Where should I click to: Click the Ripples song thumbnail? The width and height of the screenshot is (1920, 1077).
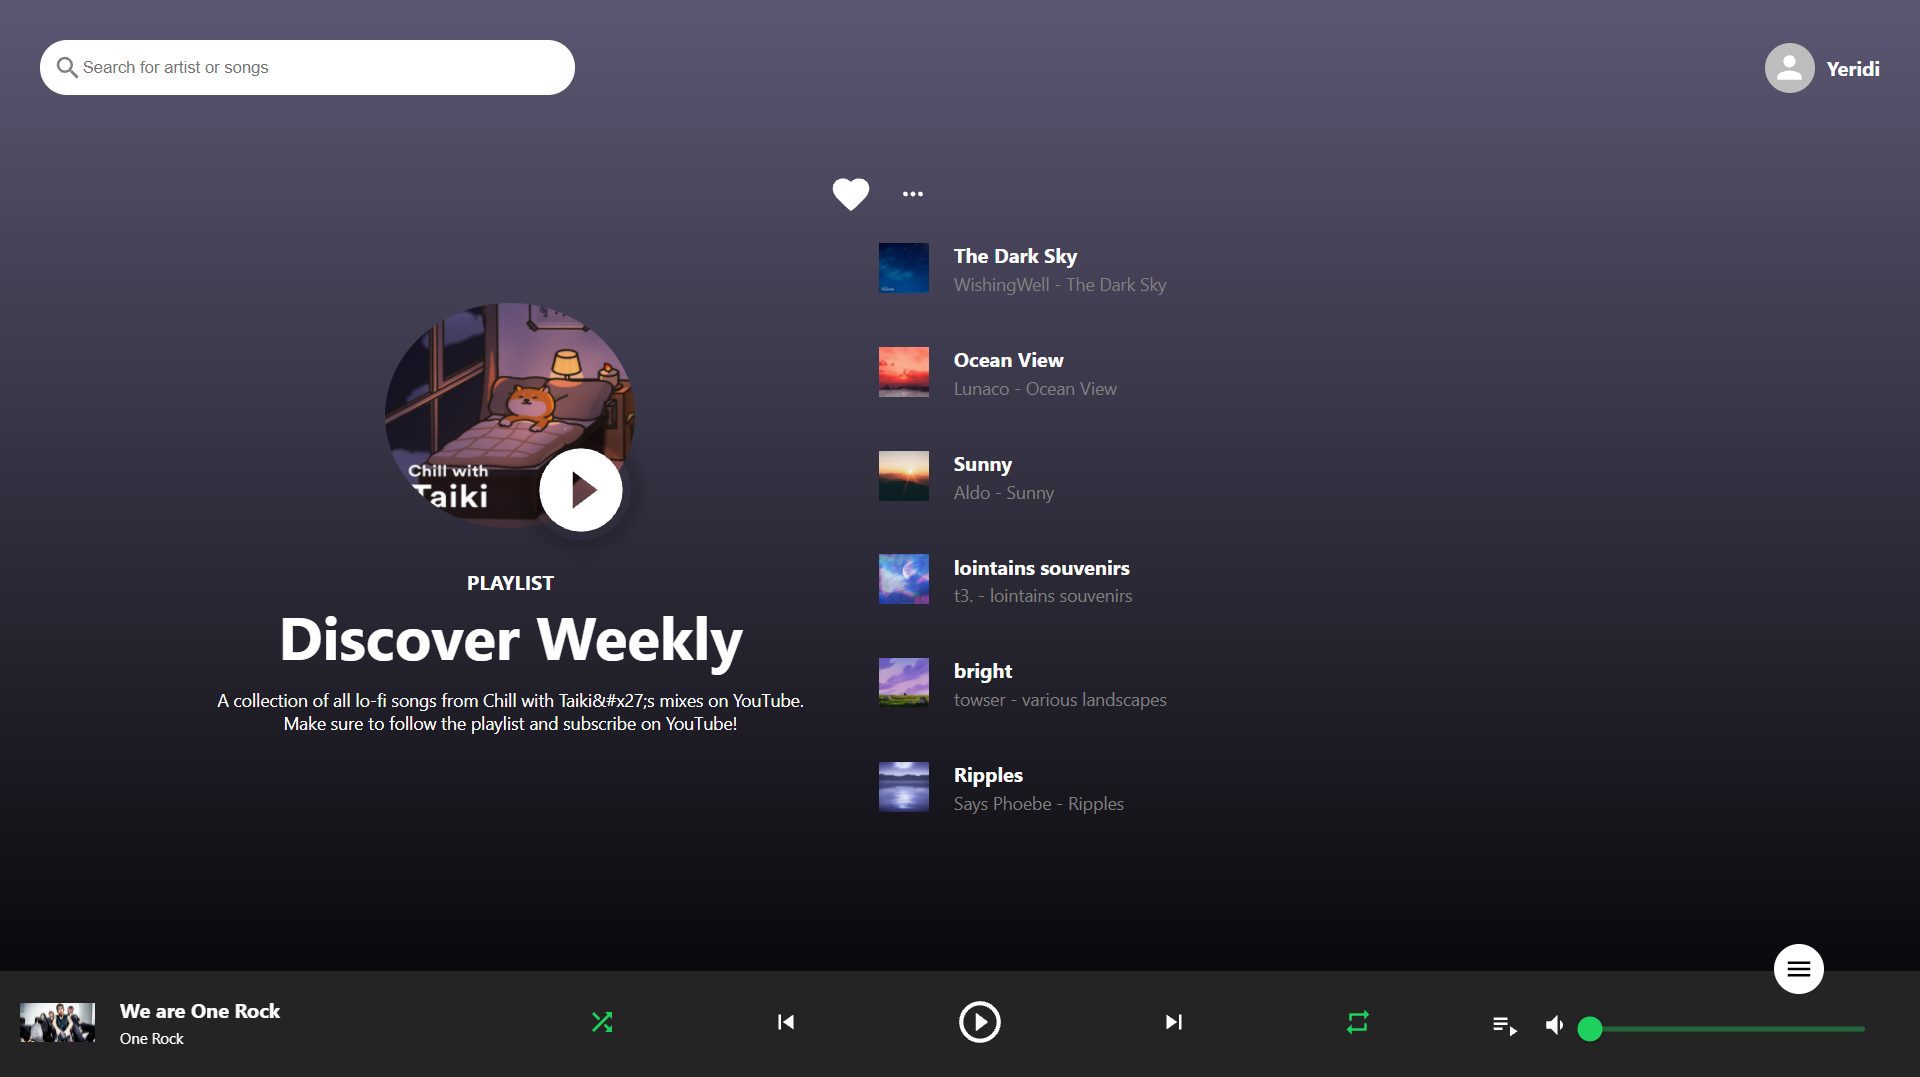point(903,787)
